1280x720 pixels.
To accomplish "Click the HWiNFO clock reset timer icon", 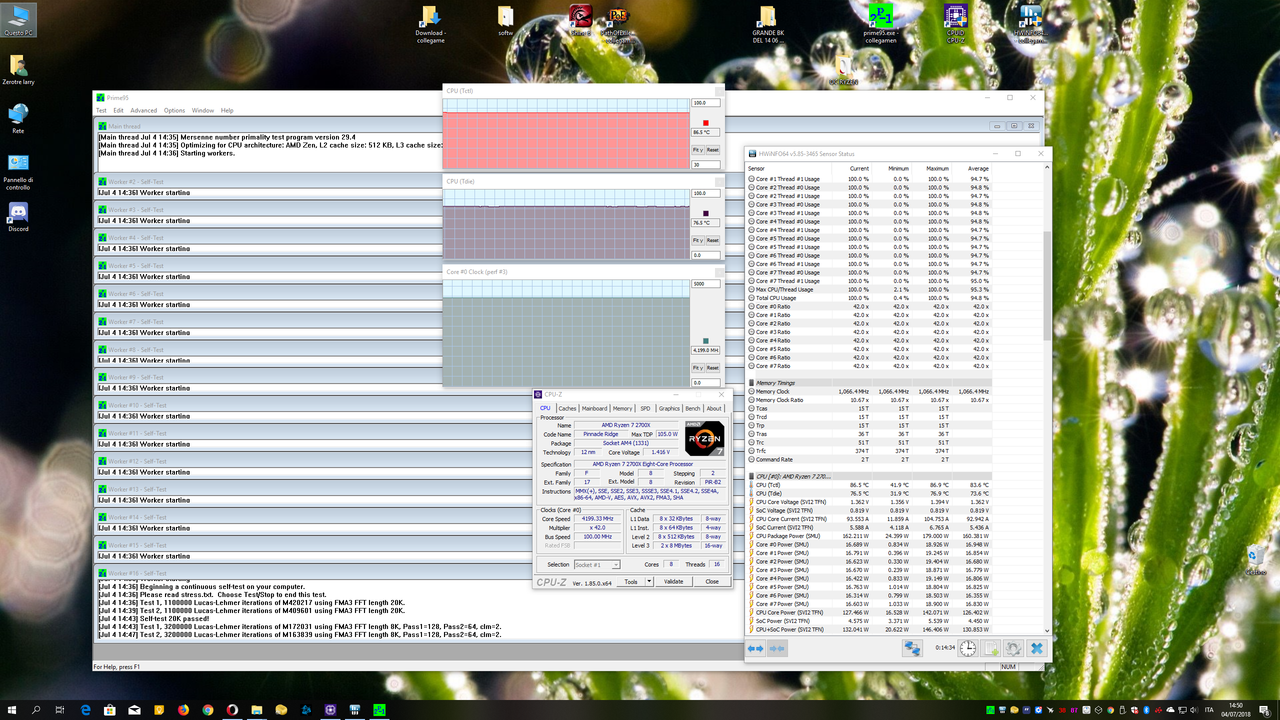I will coord(968,648).
